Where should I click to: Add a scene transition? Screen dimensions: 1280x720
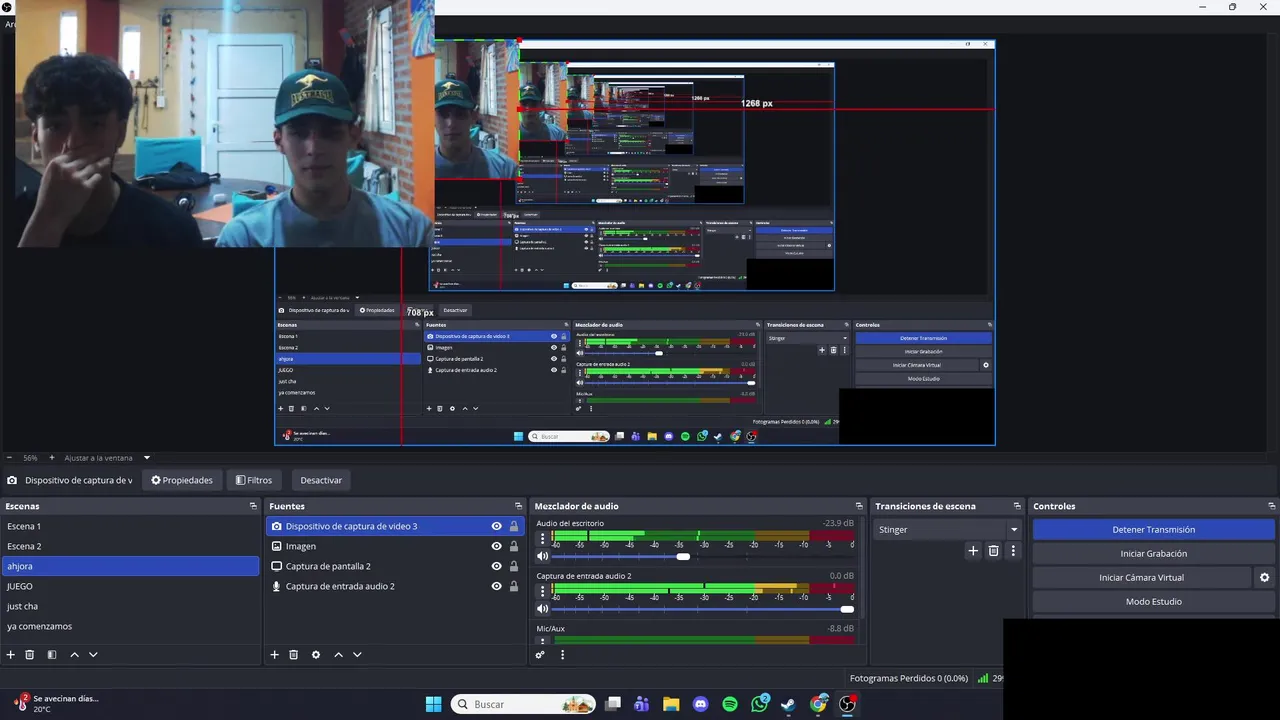click(973, 551)
